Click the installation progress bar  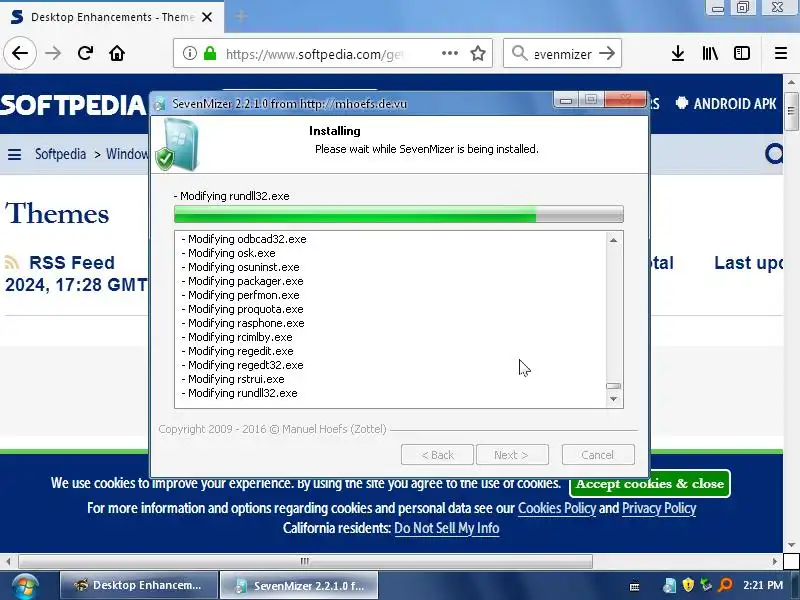[398, 214]
